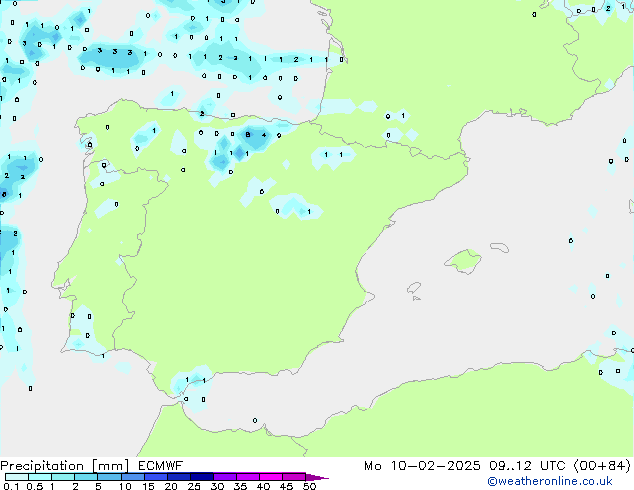Screen dimensions: 634x490
Task: Open the weatheronline.co.uk link
Action: click(x=550, y=481)
